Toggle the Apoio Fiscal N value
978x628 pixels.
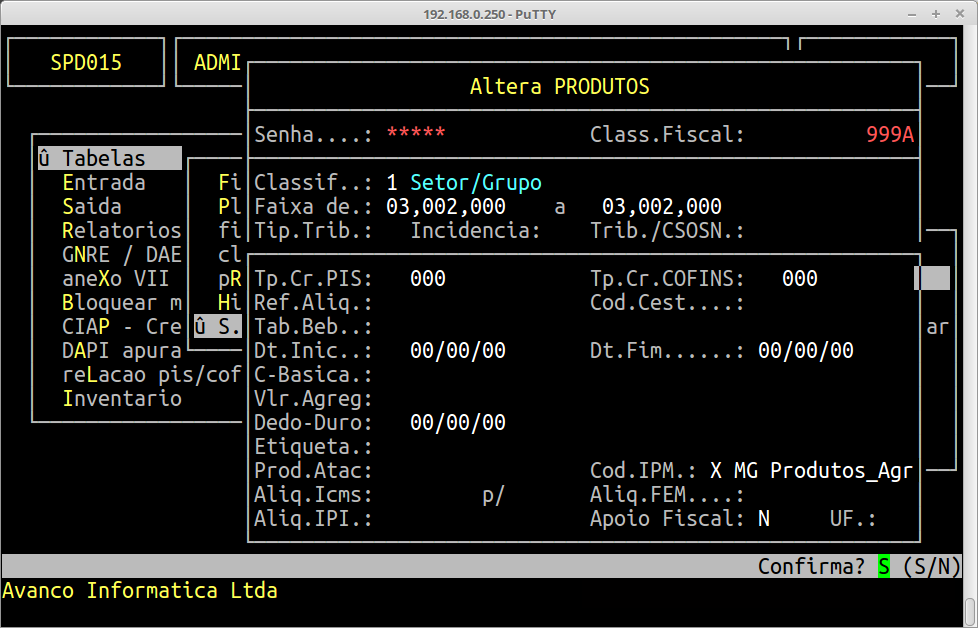(764, 519)
